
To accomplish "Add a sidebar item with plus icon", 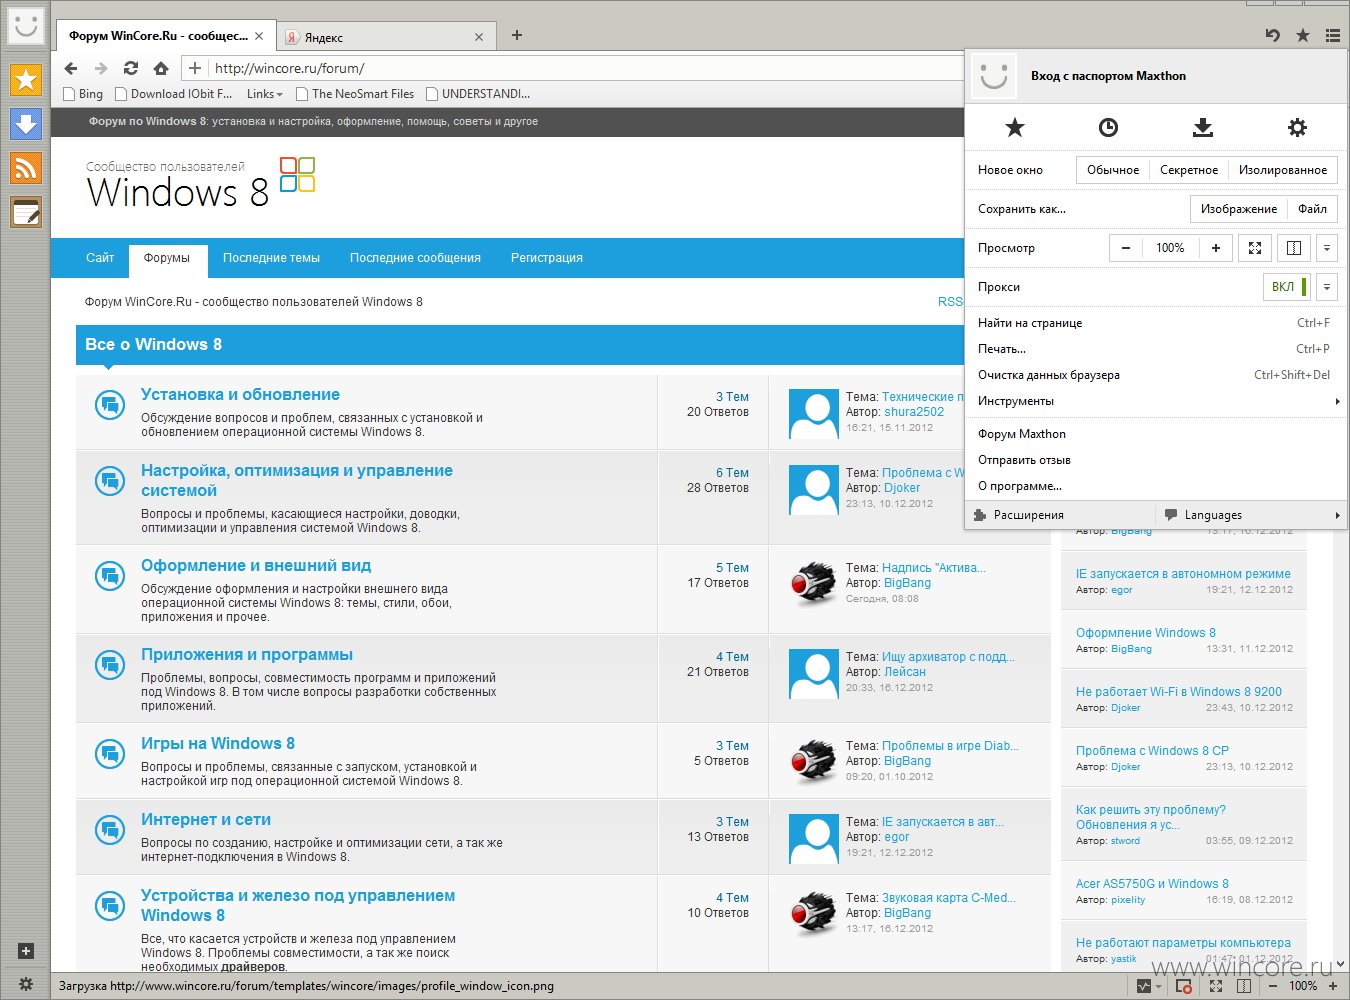I will pos(26,951).
